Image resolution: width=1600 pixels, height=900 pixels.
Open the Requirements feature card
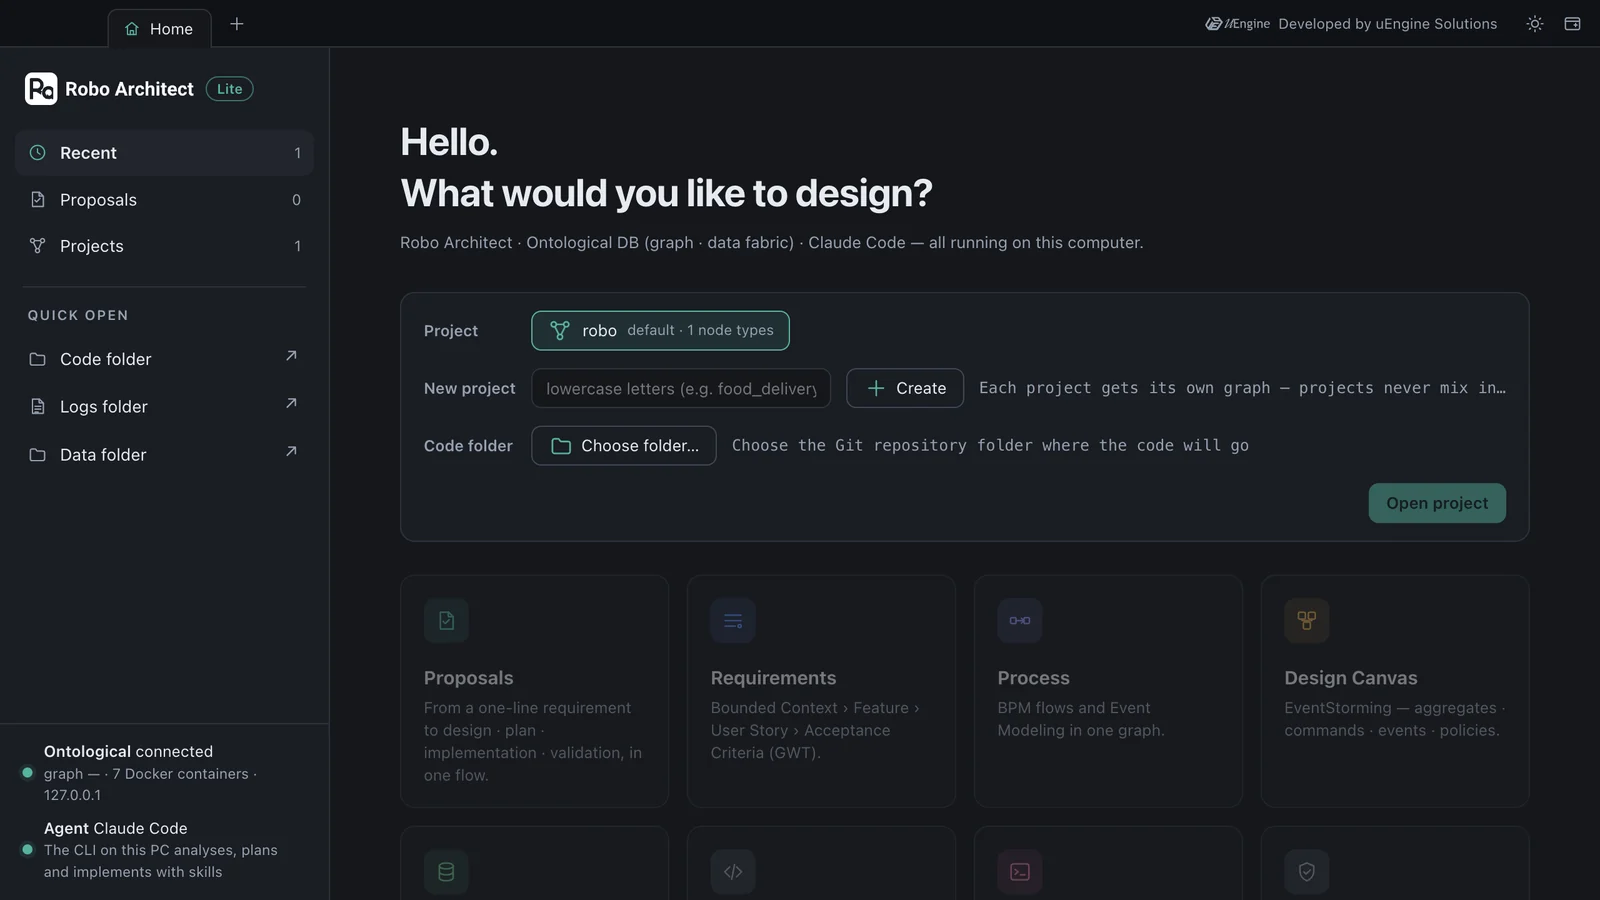tap(822, 691)
